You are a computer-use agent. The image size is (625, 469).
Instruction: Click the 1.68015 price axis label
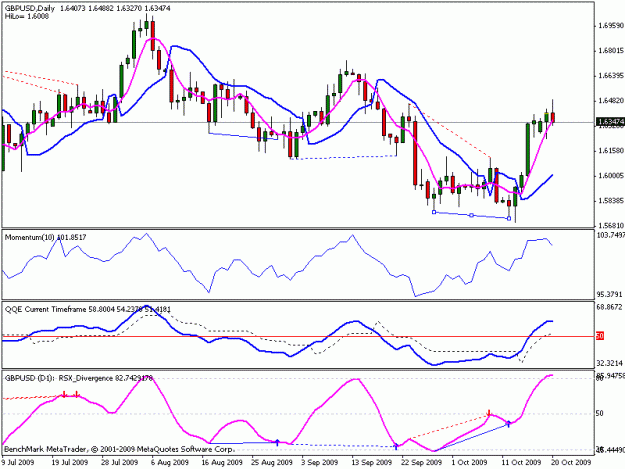point(611,51)
